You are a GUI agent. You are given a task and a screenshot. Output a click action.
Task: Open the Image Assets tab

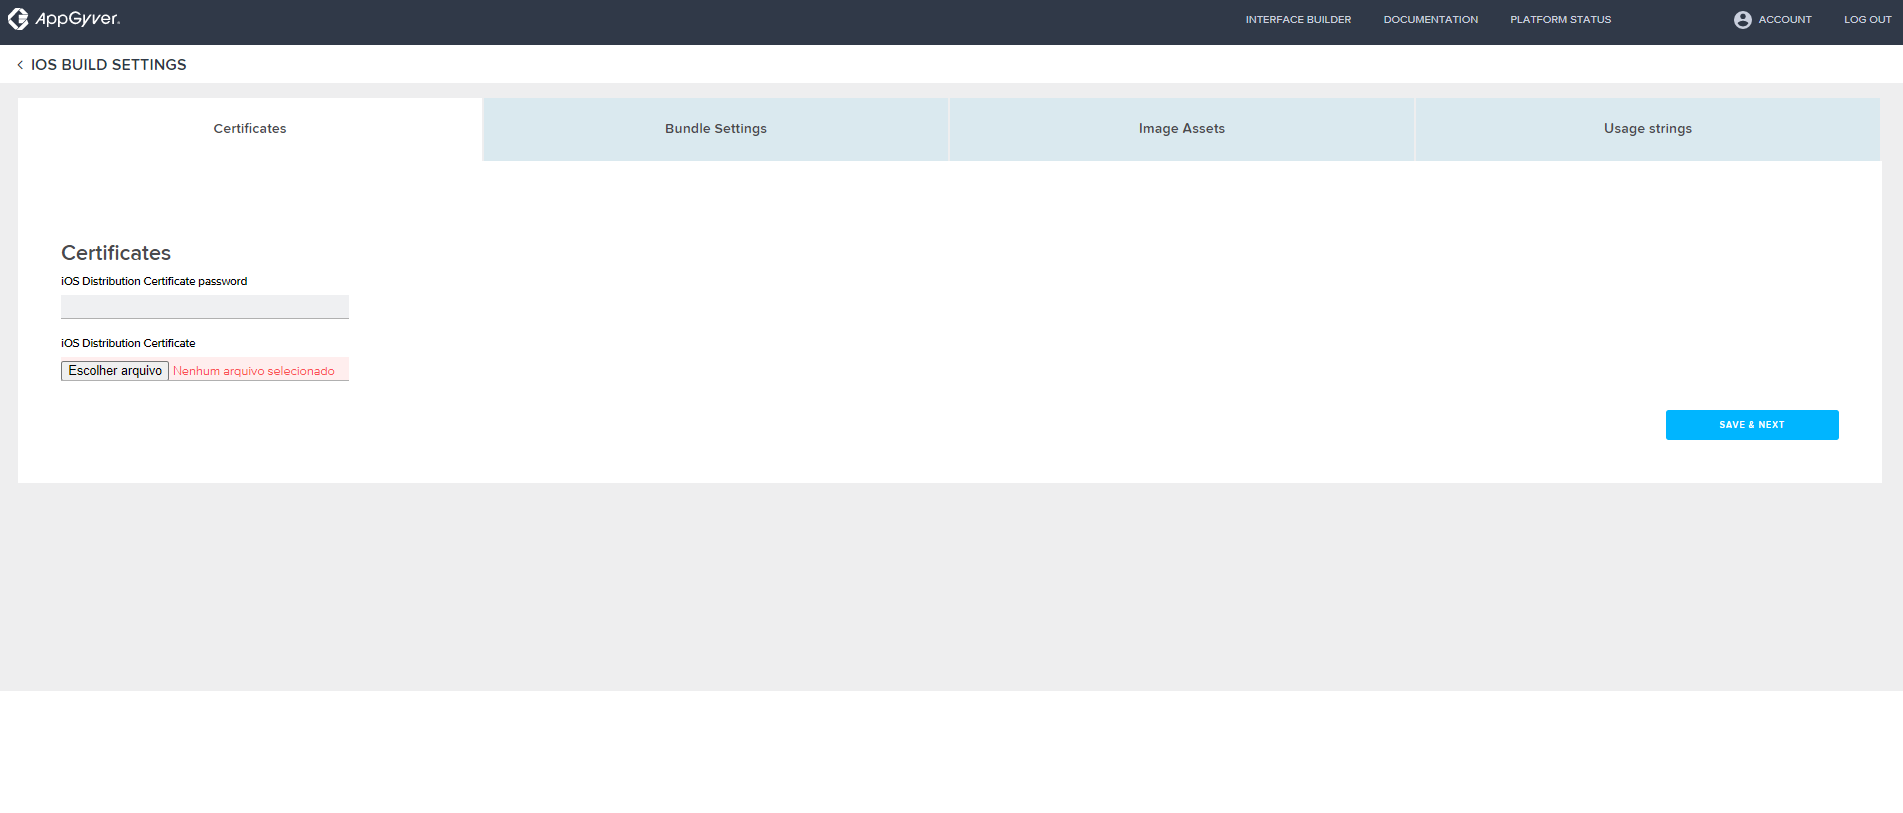tap(1182, 129)
